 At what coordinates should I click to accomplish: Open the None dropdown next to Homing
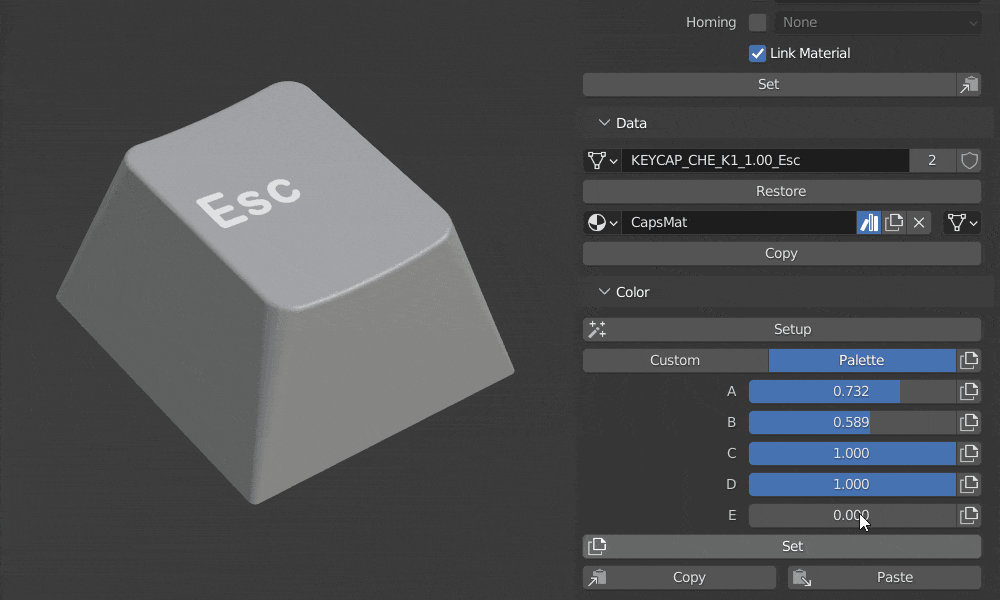point(877,22)
